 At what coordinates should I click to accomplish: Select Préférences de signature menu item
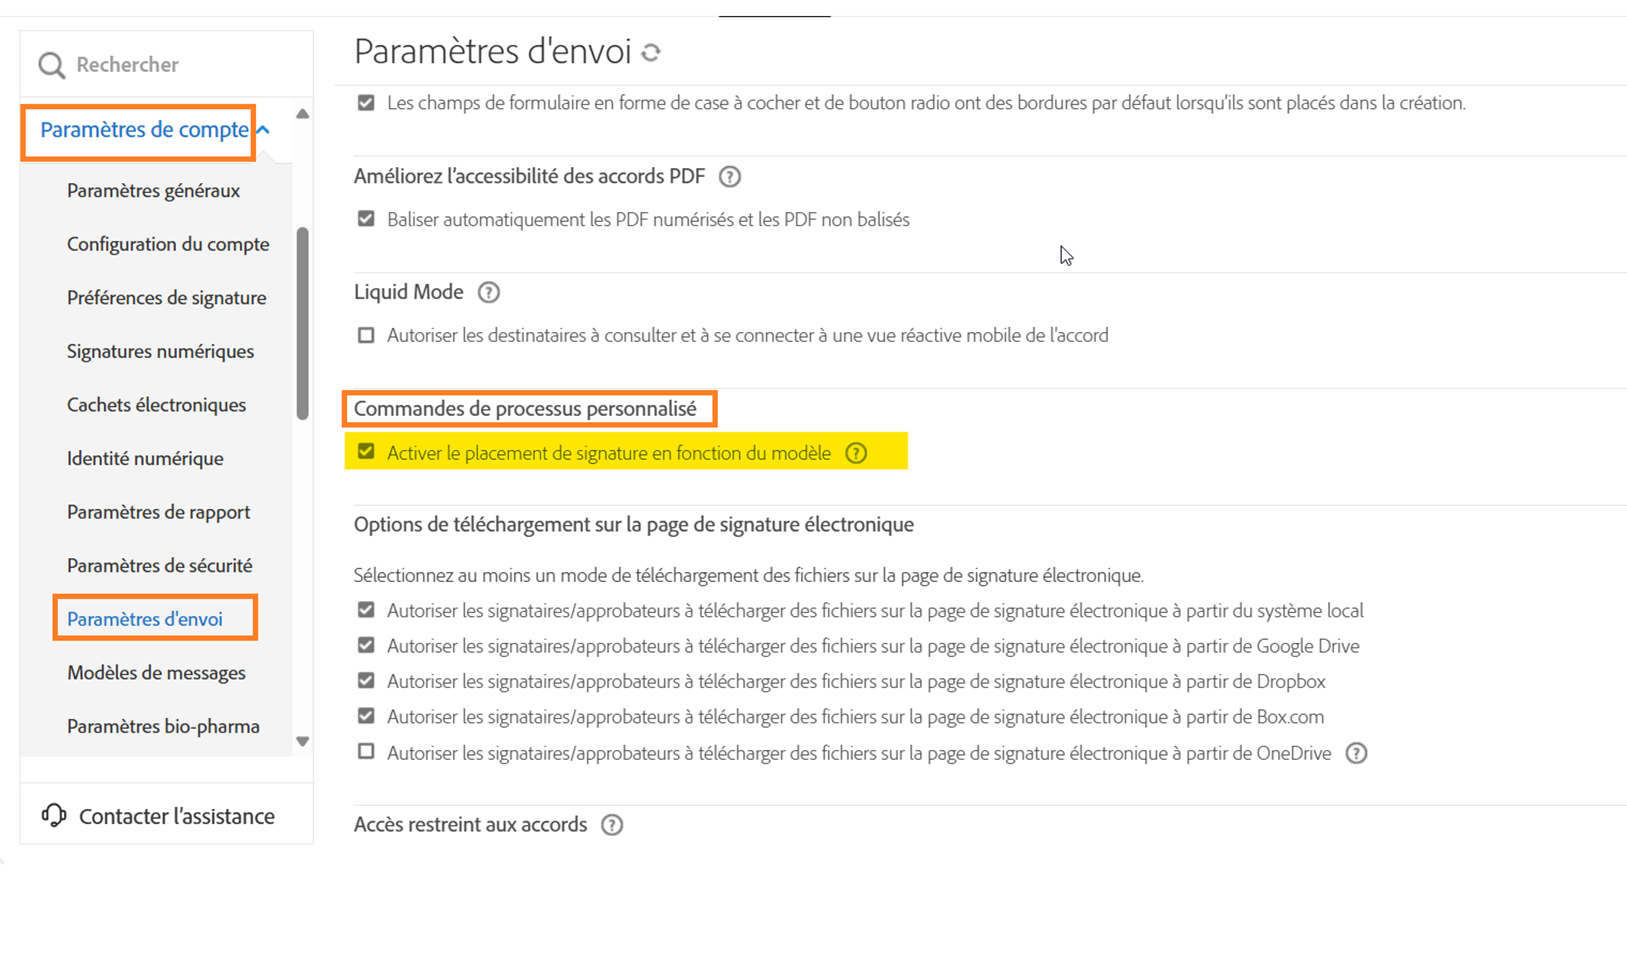point(166,298)
